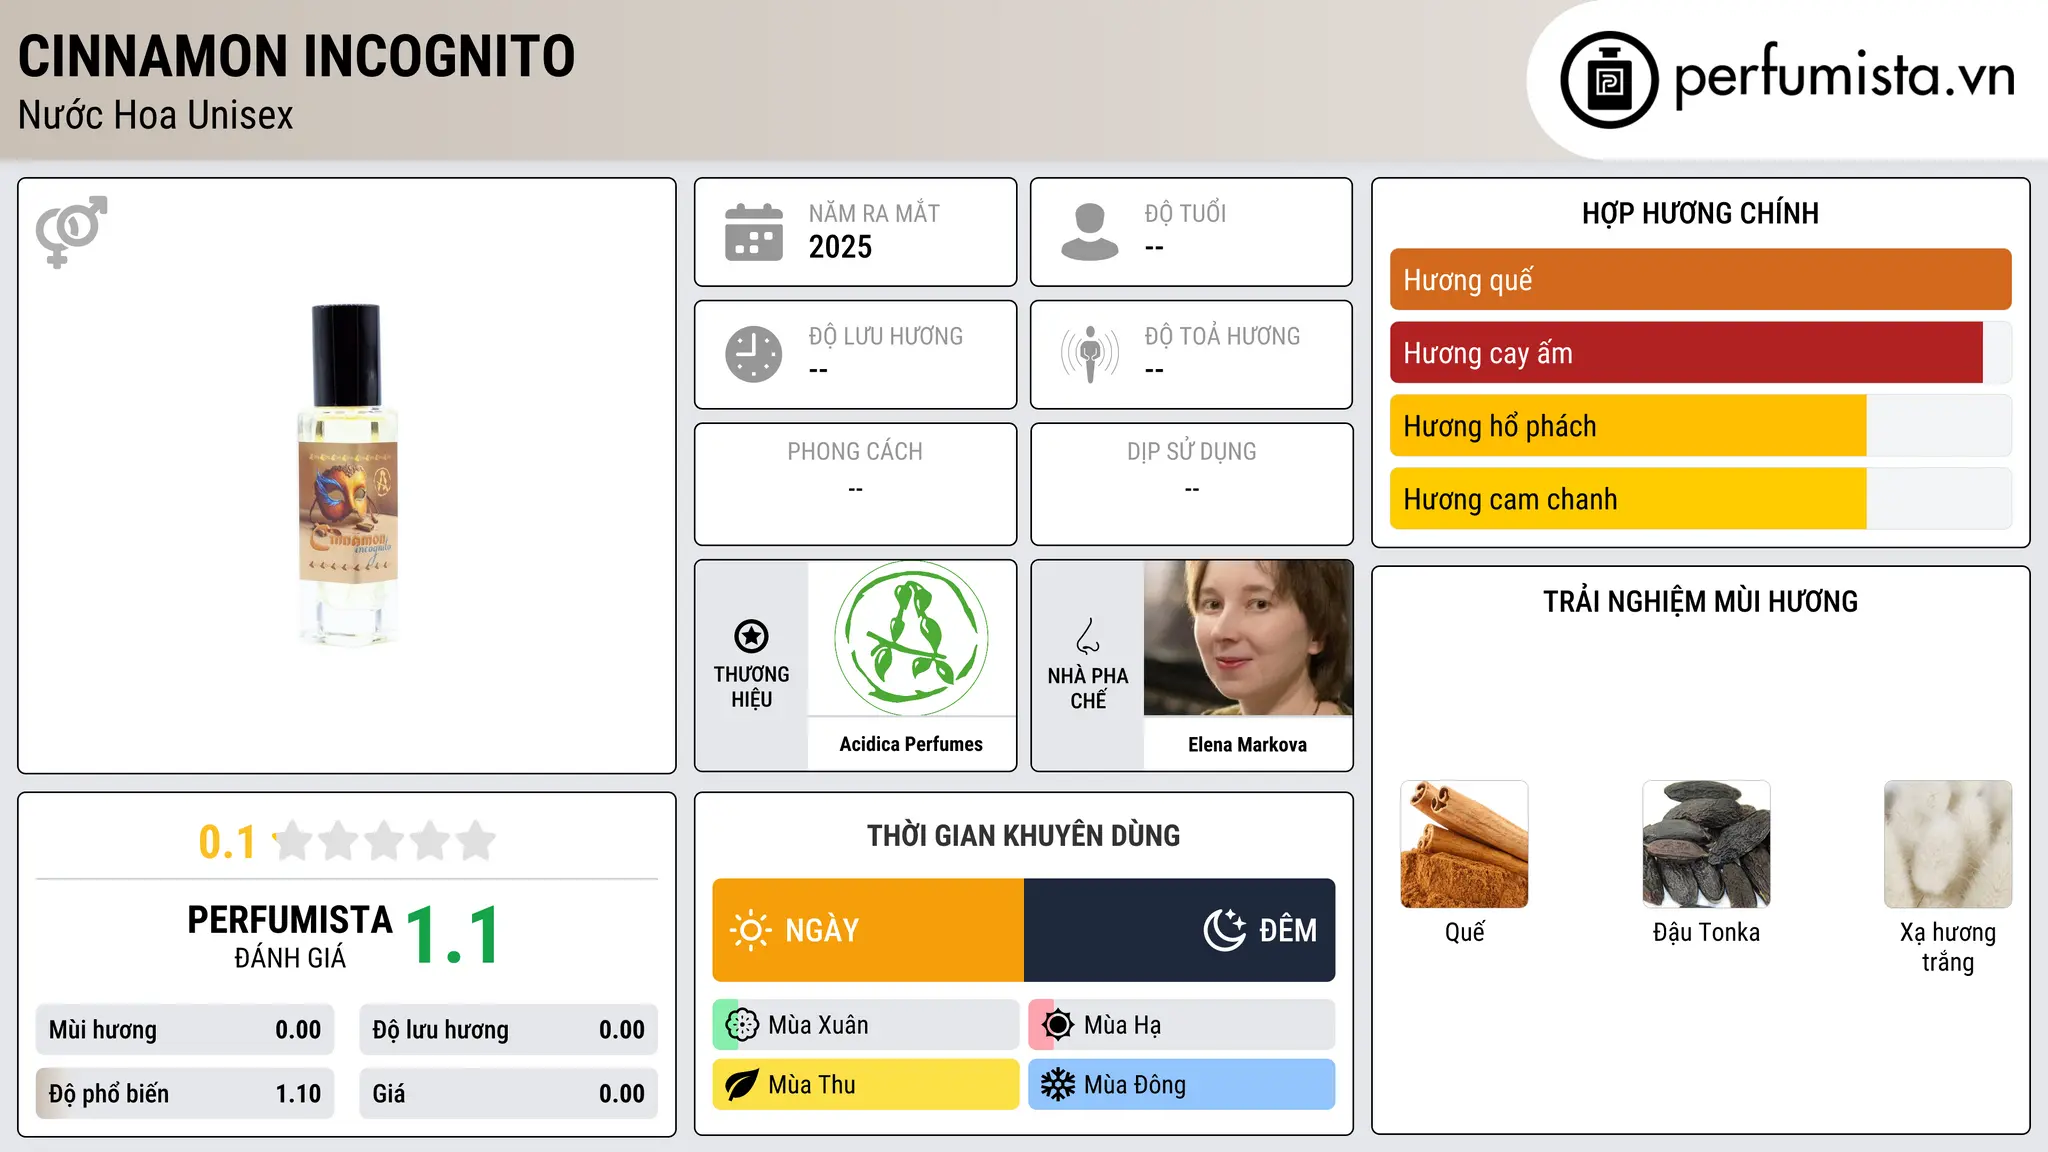Click the Hợp hương chính heading
This screenshot has width=2048, height=1152.
click(1700, 213)
